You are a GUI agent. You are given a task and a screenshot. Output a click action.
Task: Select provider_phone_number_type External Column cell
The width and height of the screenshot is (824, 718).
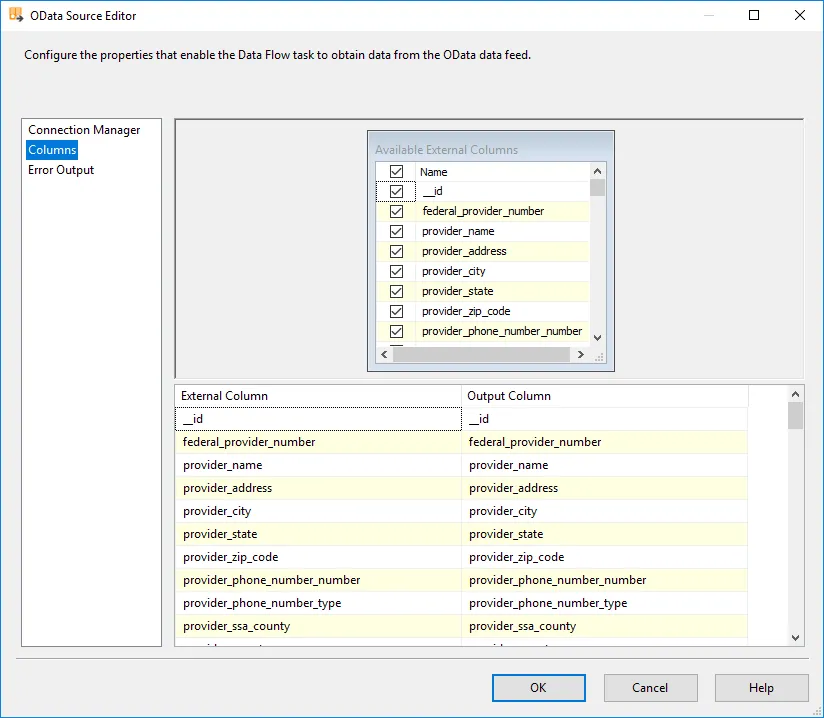point(318,603)
